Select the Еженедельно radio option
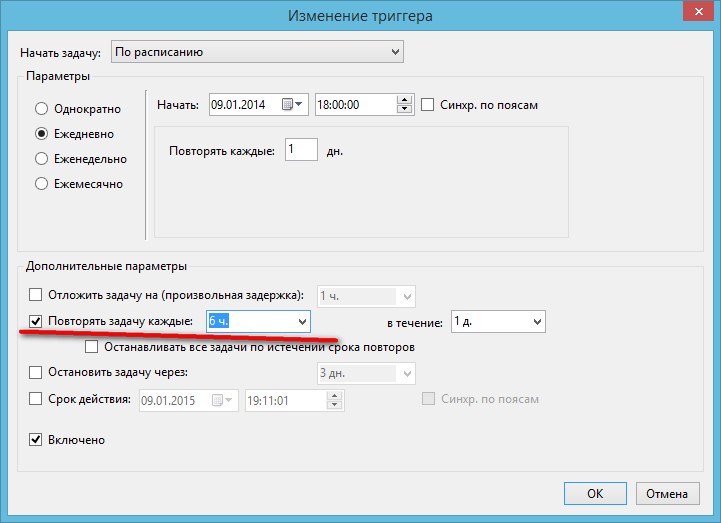Screen dimensions: 721x523 tap(42, 159)
